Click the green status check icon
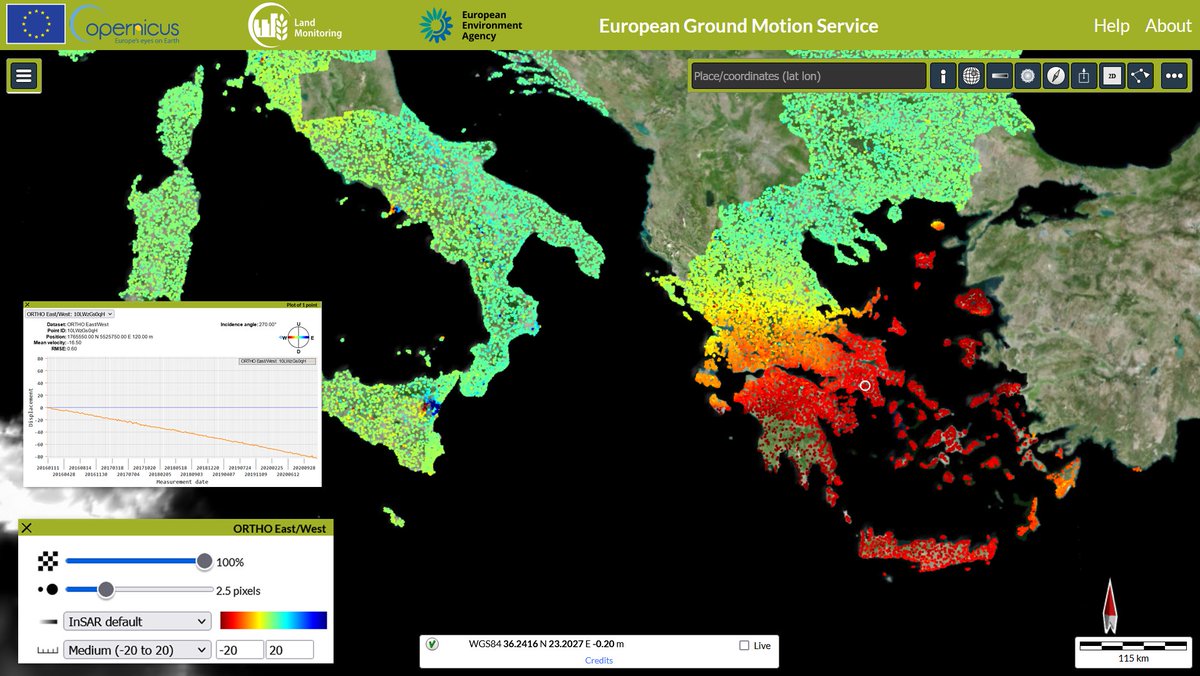This screenshot has height=676, width=1200. coord(432,644)
